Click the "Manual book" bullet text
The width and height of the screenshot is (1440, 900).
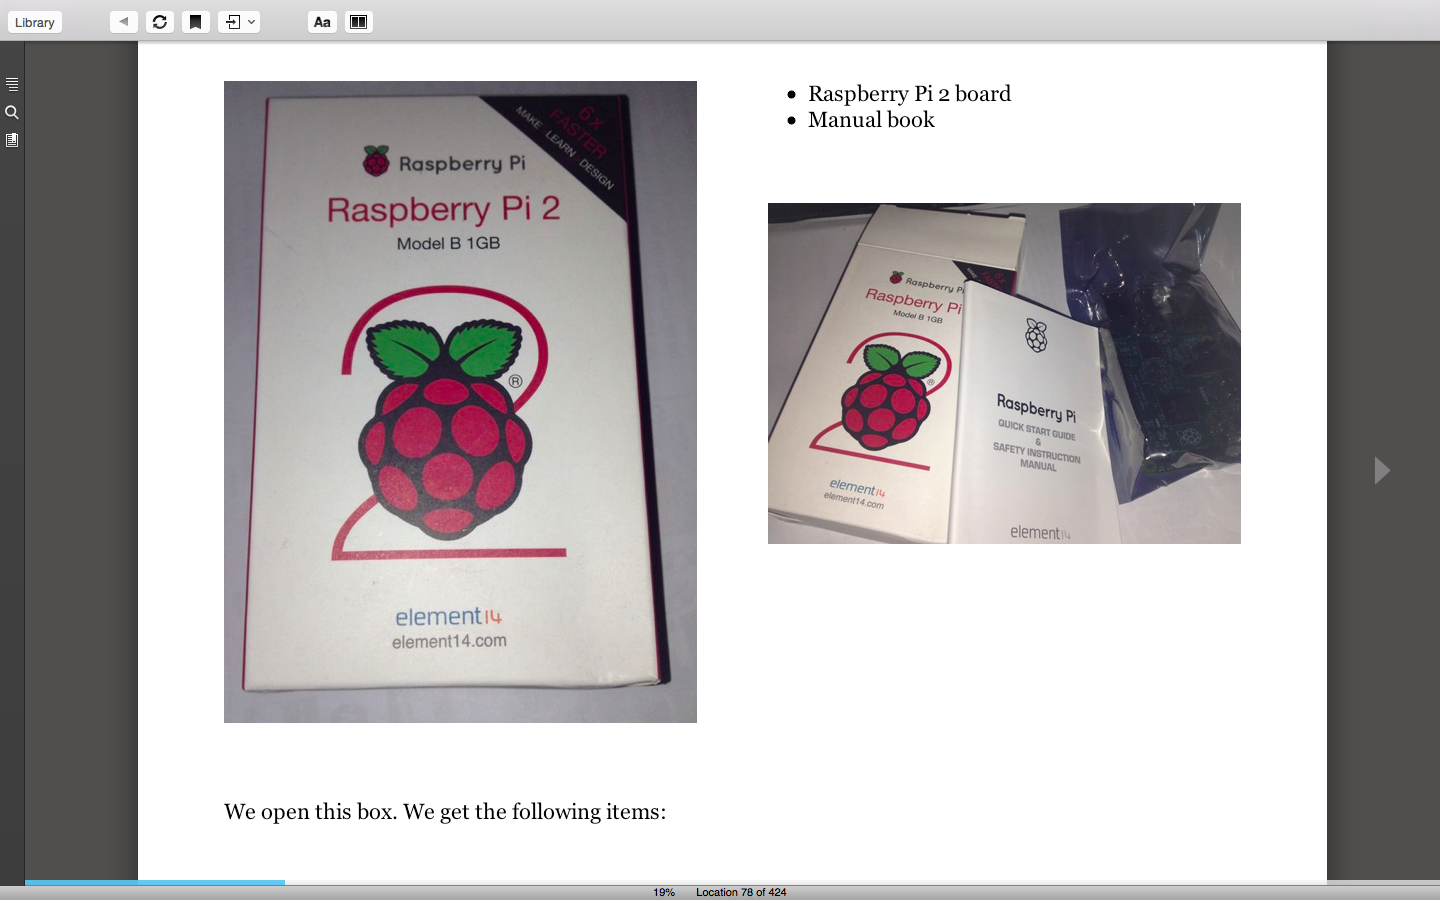[x=871, y=120]
